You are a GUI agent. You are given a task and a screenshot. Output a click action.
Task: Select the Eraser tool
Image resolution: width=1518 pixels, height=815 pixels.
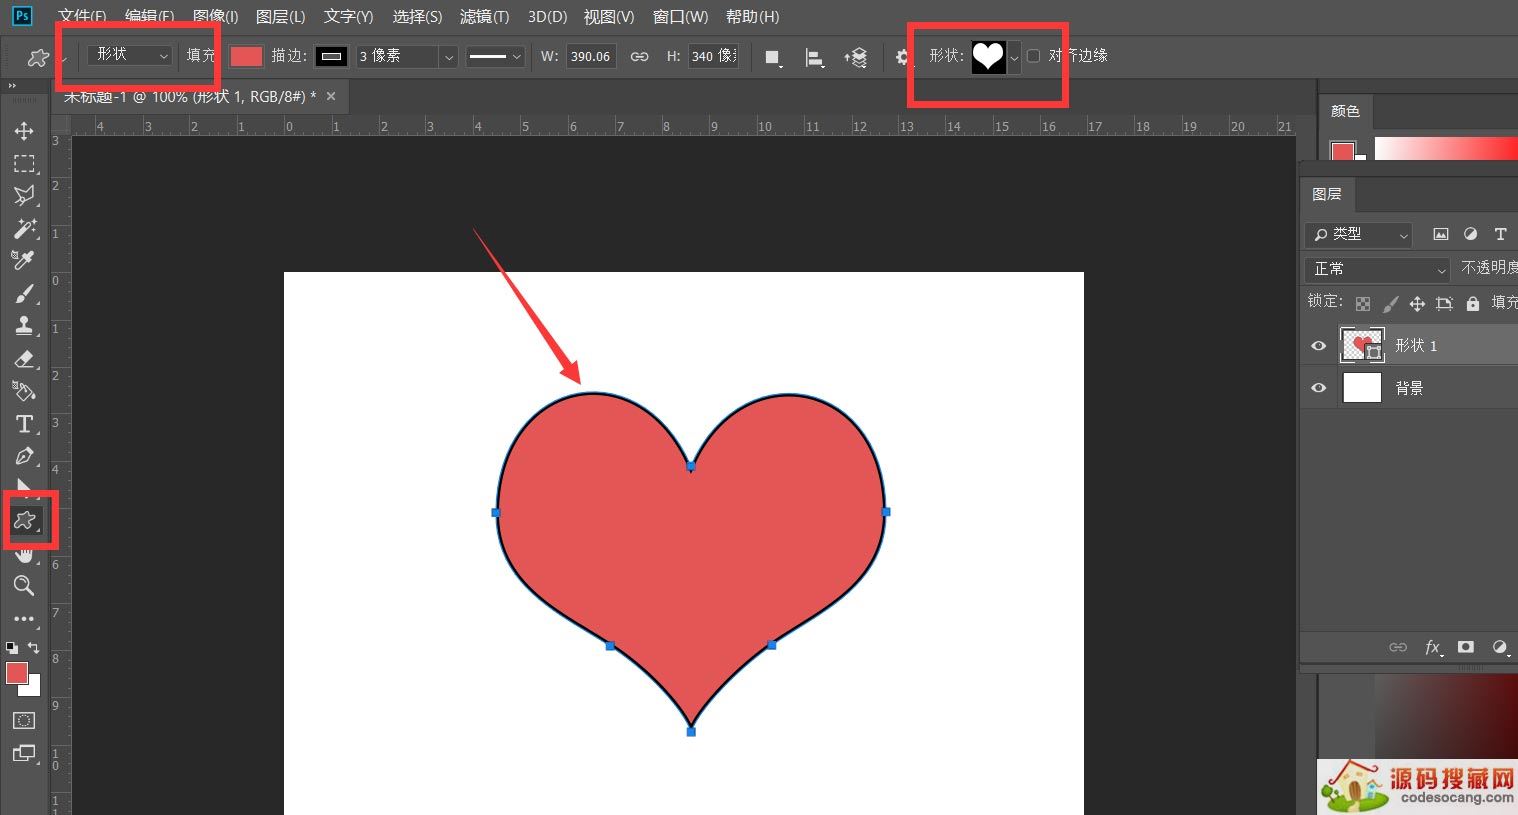pos(24,358)
